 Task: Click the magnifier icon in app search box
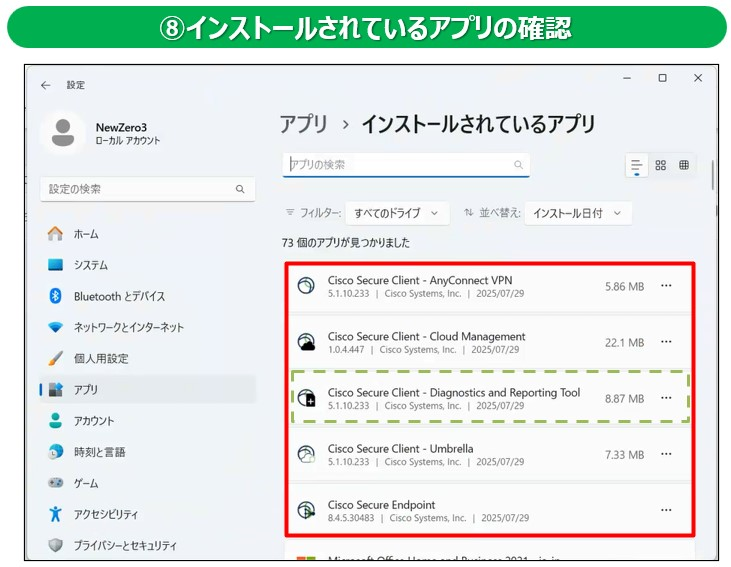pos(518,165)
